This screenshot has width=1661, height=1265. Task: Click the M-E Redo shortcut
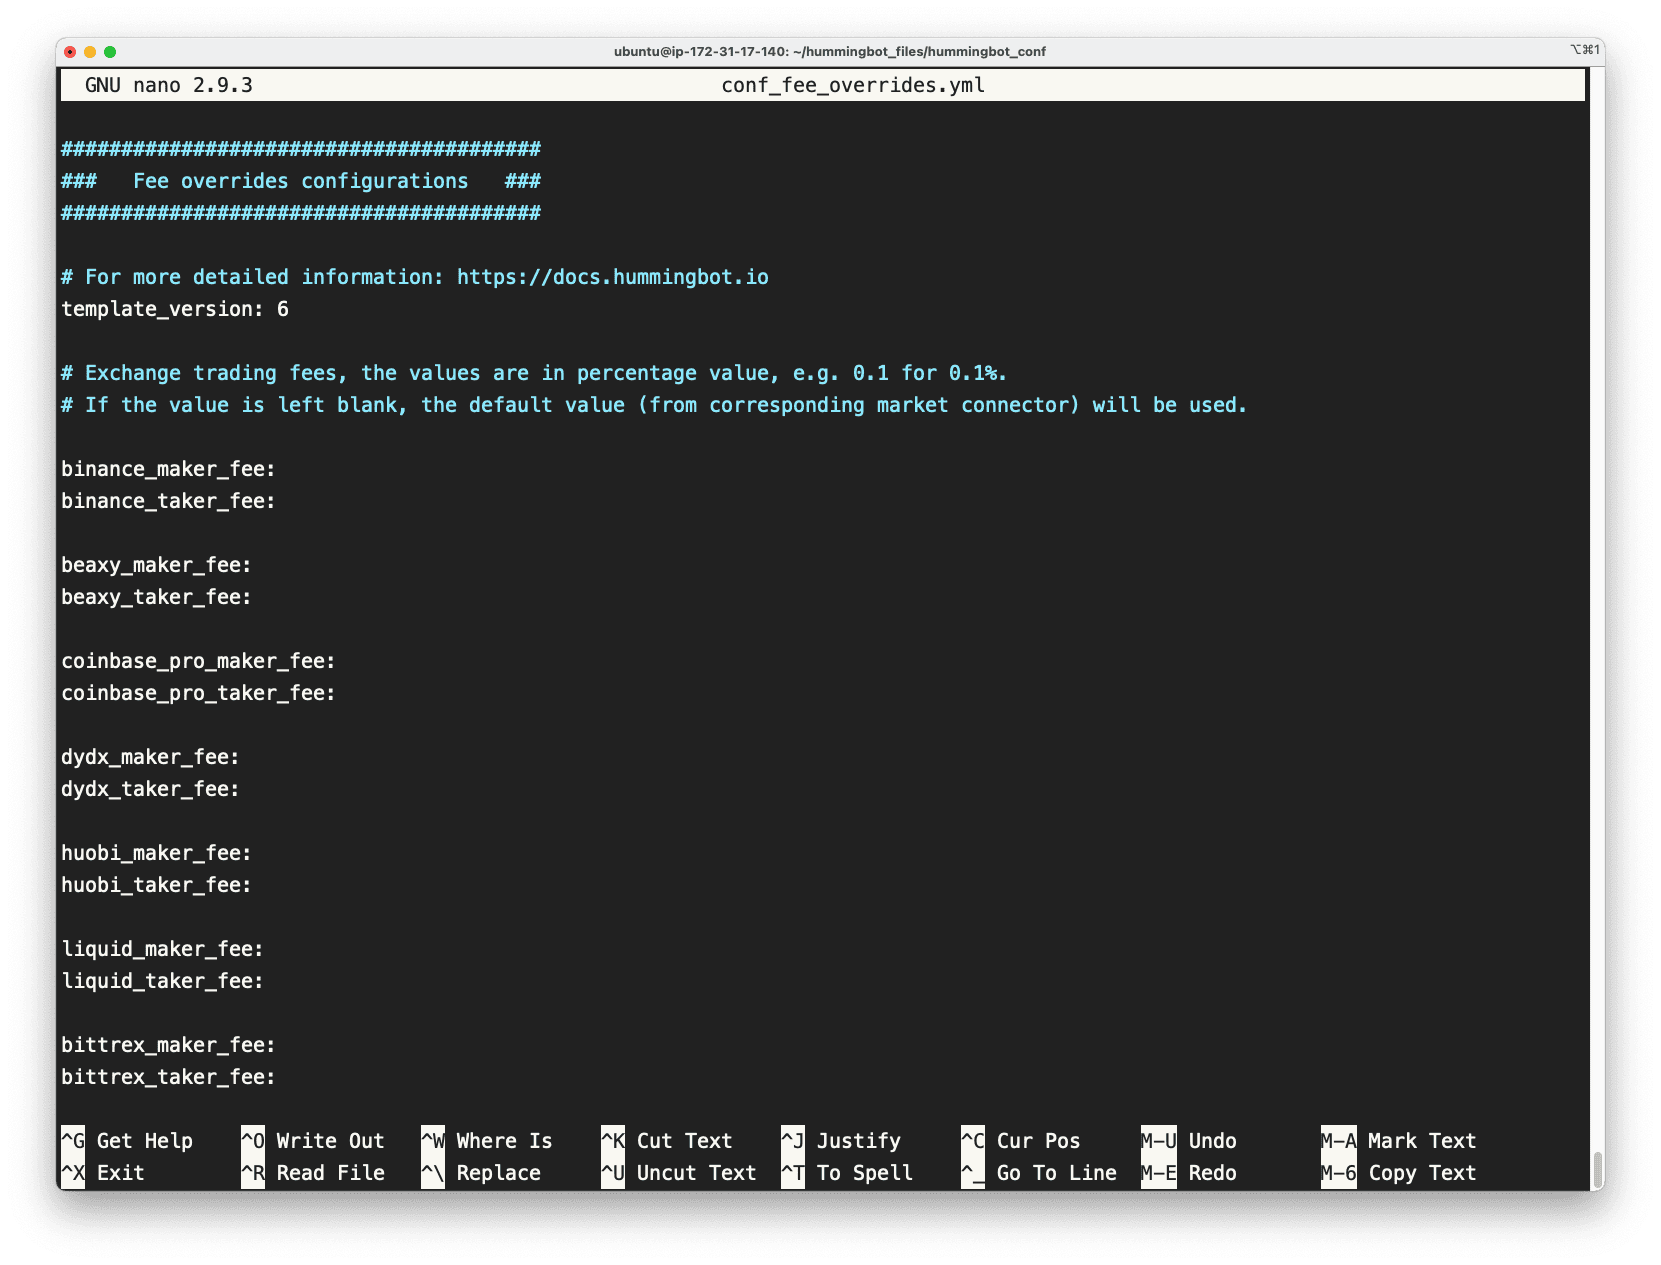pyautogui.click(x=1189, y=1173)
